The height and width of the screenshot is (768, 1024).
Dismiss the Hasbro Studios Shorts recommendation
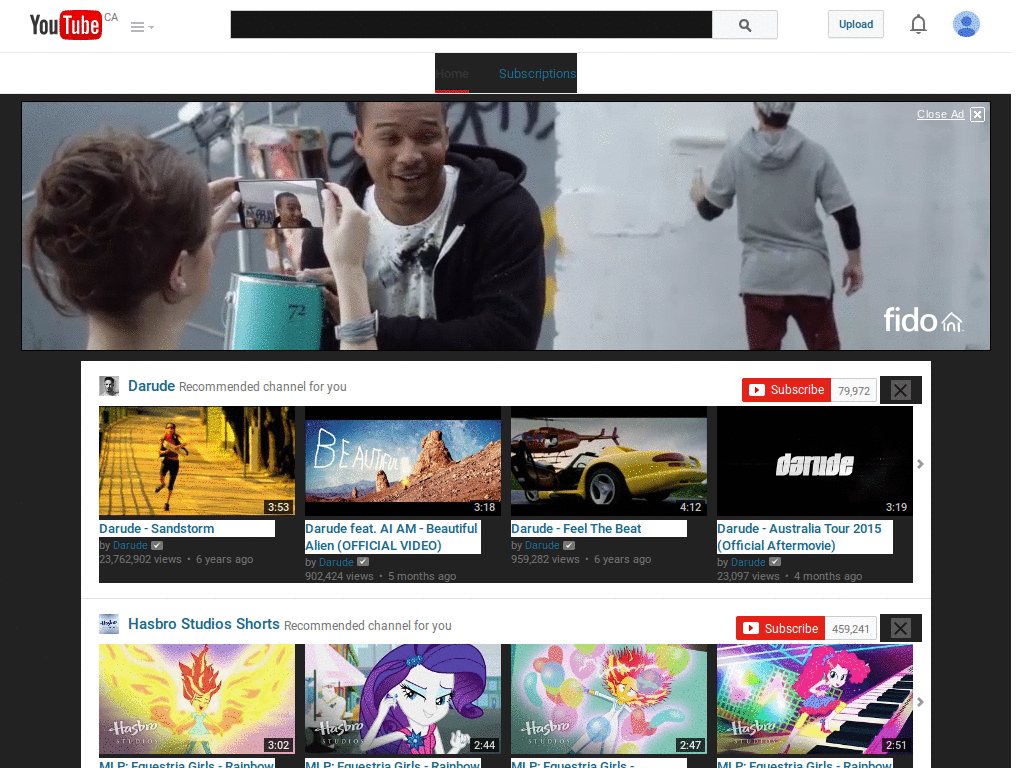click(899, 627)
